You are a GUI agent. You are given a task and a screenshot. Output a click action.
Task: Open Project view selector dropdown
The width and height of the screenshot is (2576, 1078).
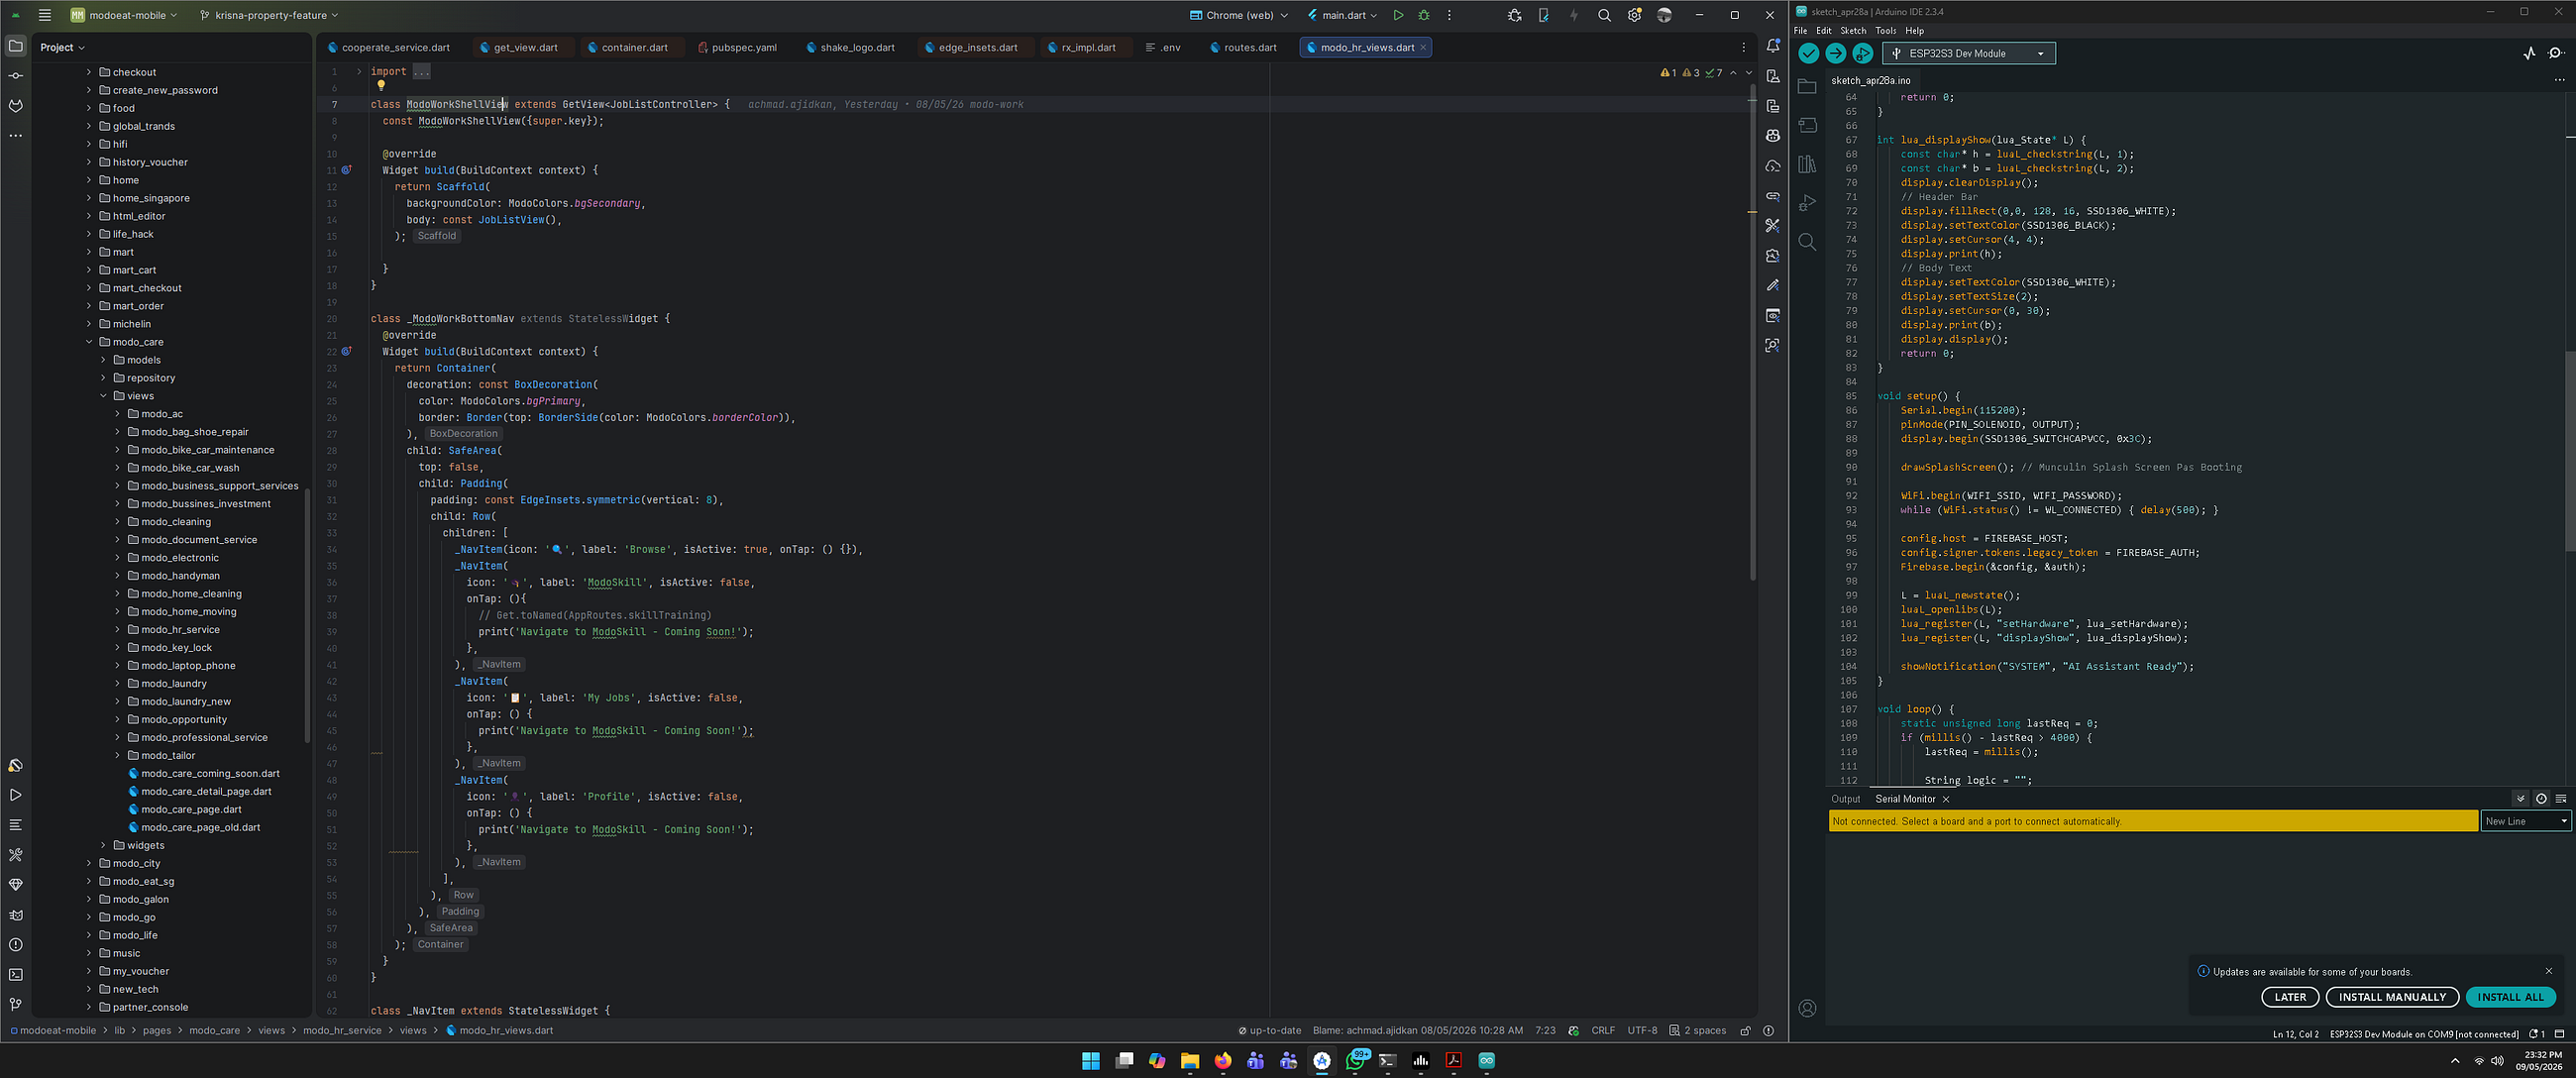(x=63, y=47)
